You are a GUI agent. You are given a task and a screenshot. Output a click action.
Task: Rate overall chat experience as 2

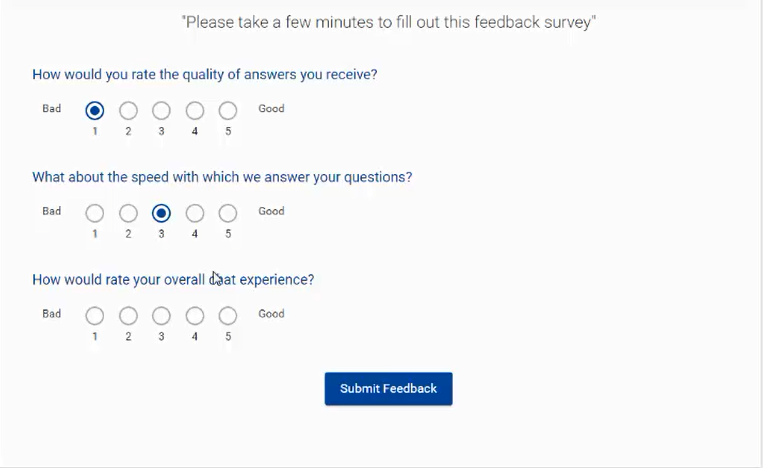[128, 316]
